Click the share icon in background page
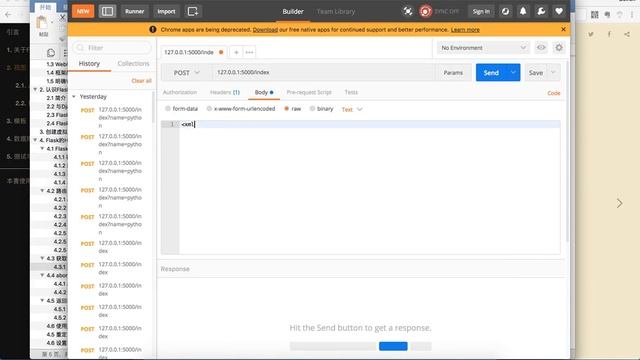 click(x=627, y=34)
